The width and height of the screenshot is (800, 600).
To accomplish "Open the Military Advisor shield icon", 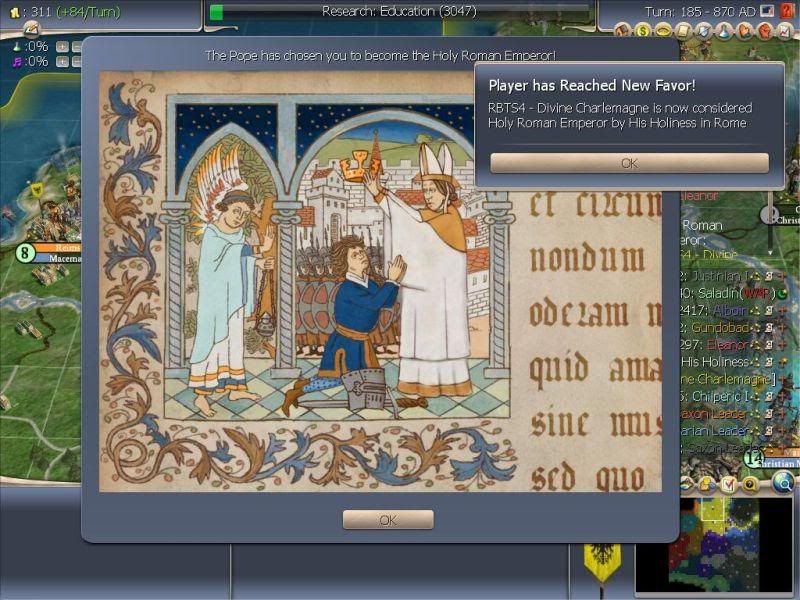I will click(x=704, y=32).
